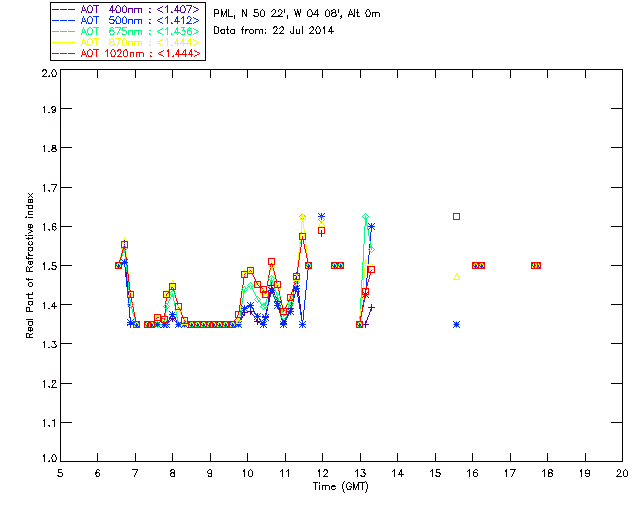
Task: Select the AOT 870nm legend entry
Action: coord(127,42)
